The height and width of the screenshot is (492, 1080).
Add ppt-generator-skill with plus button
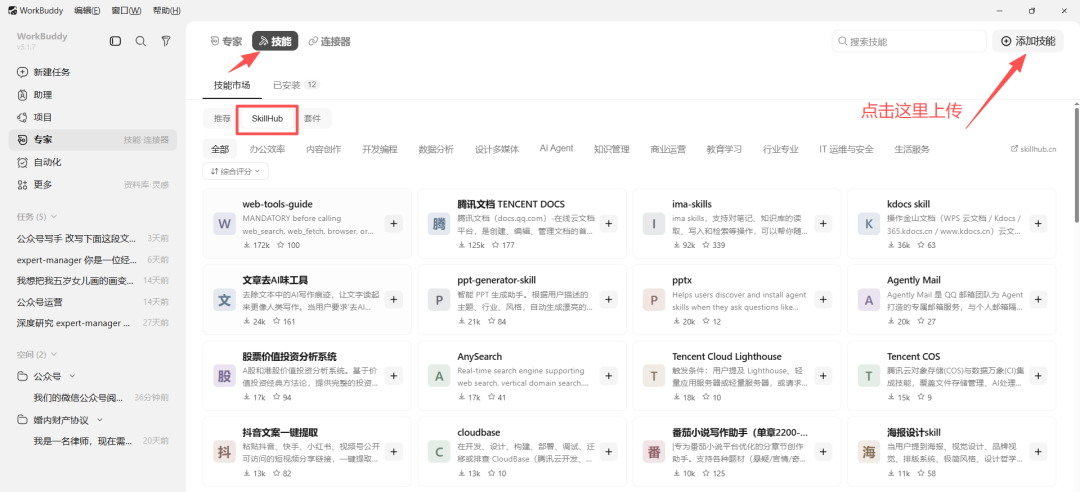(608, 300)
